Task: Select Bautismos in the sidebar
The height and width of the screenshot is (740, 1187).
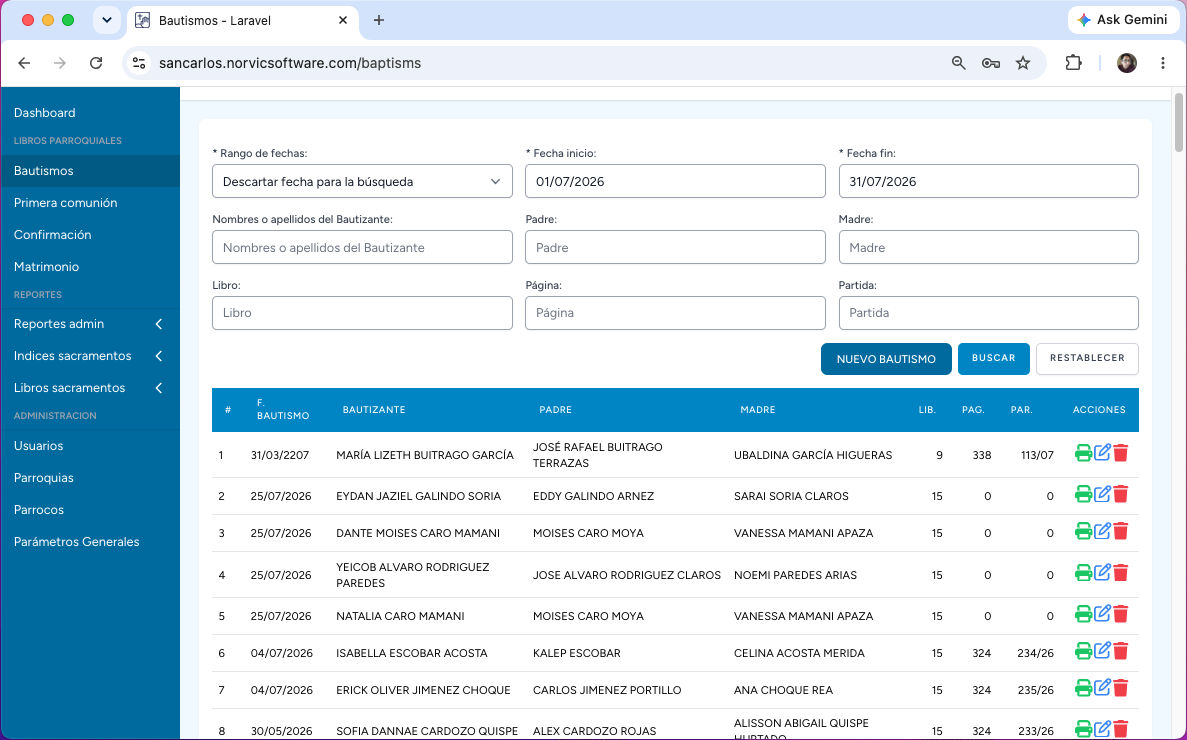Action: tap(89, 171)
